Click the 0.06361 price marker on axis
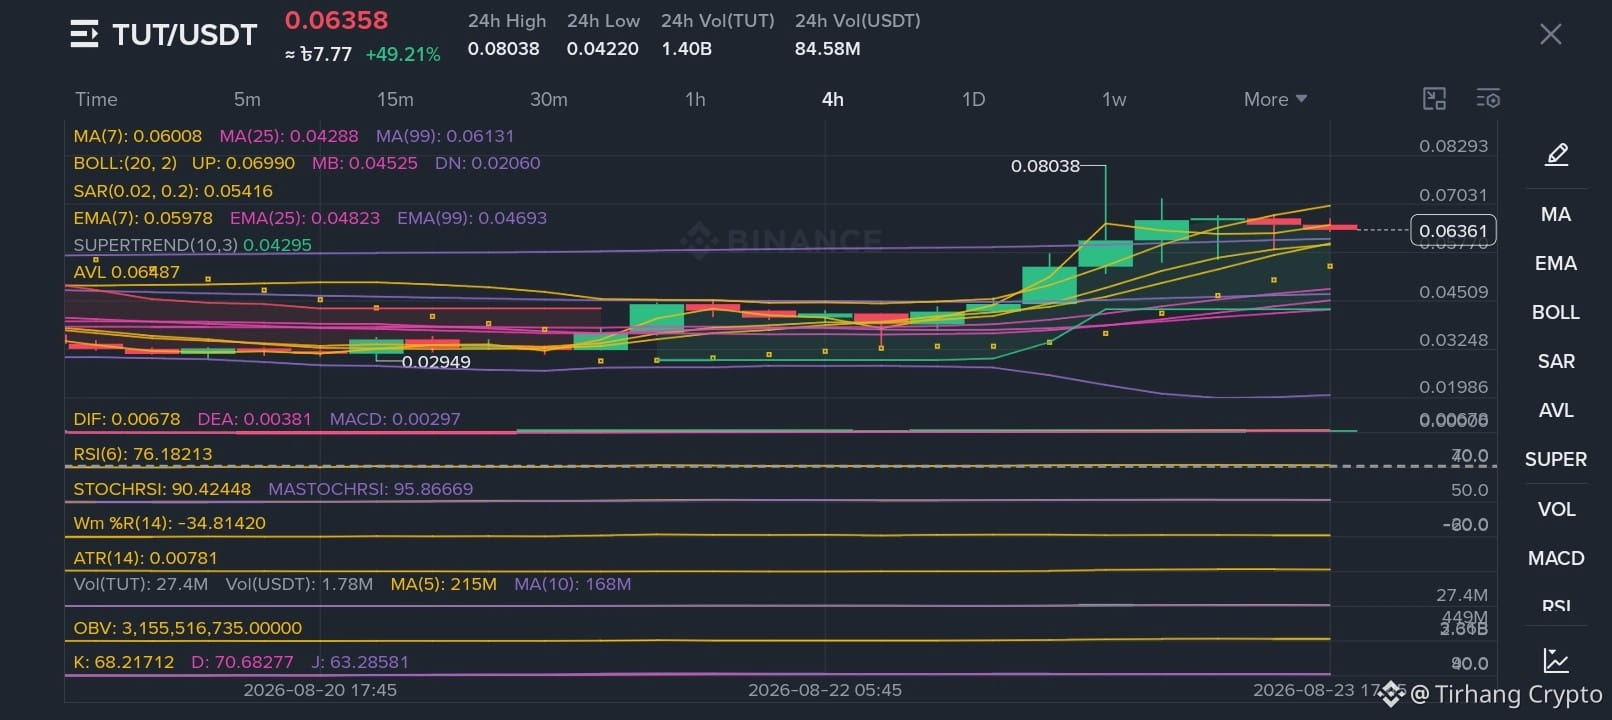Viewport: 1612px width, 720px height. pos(1453,231)
